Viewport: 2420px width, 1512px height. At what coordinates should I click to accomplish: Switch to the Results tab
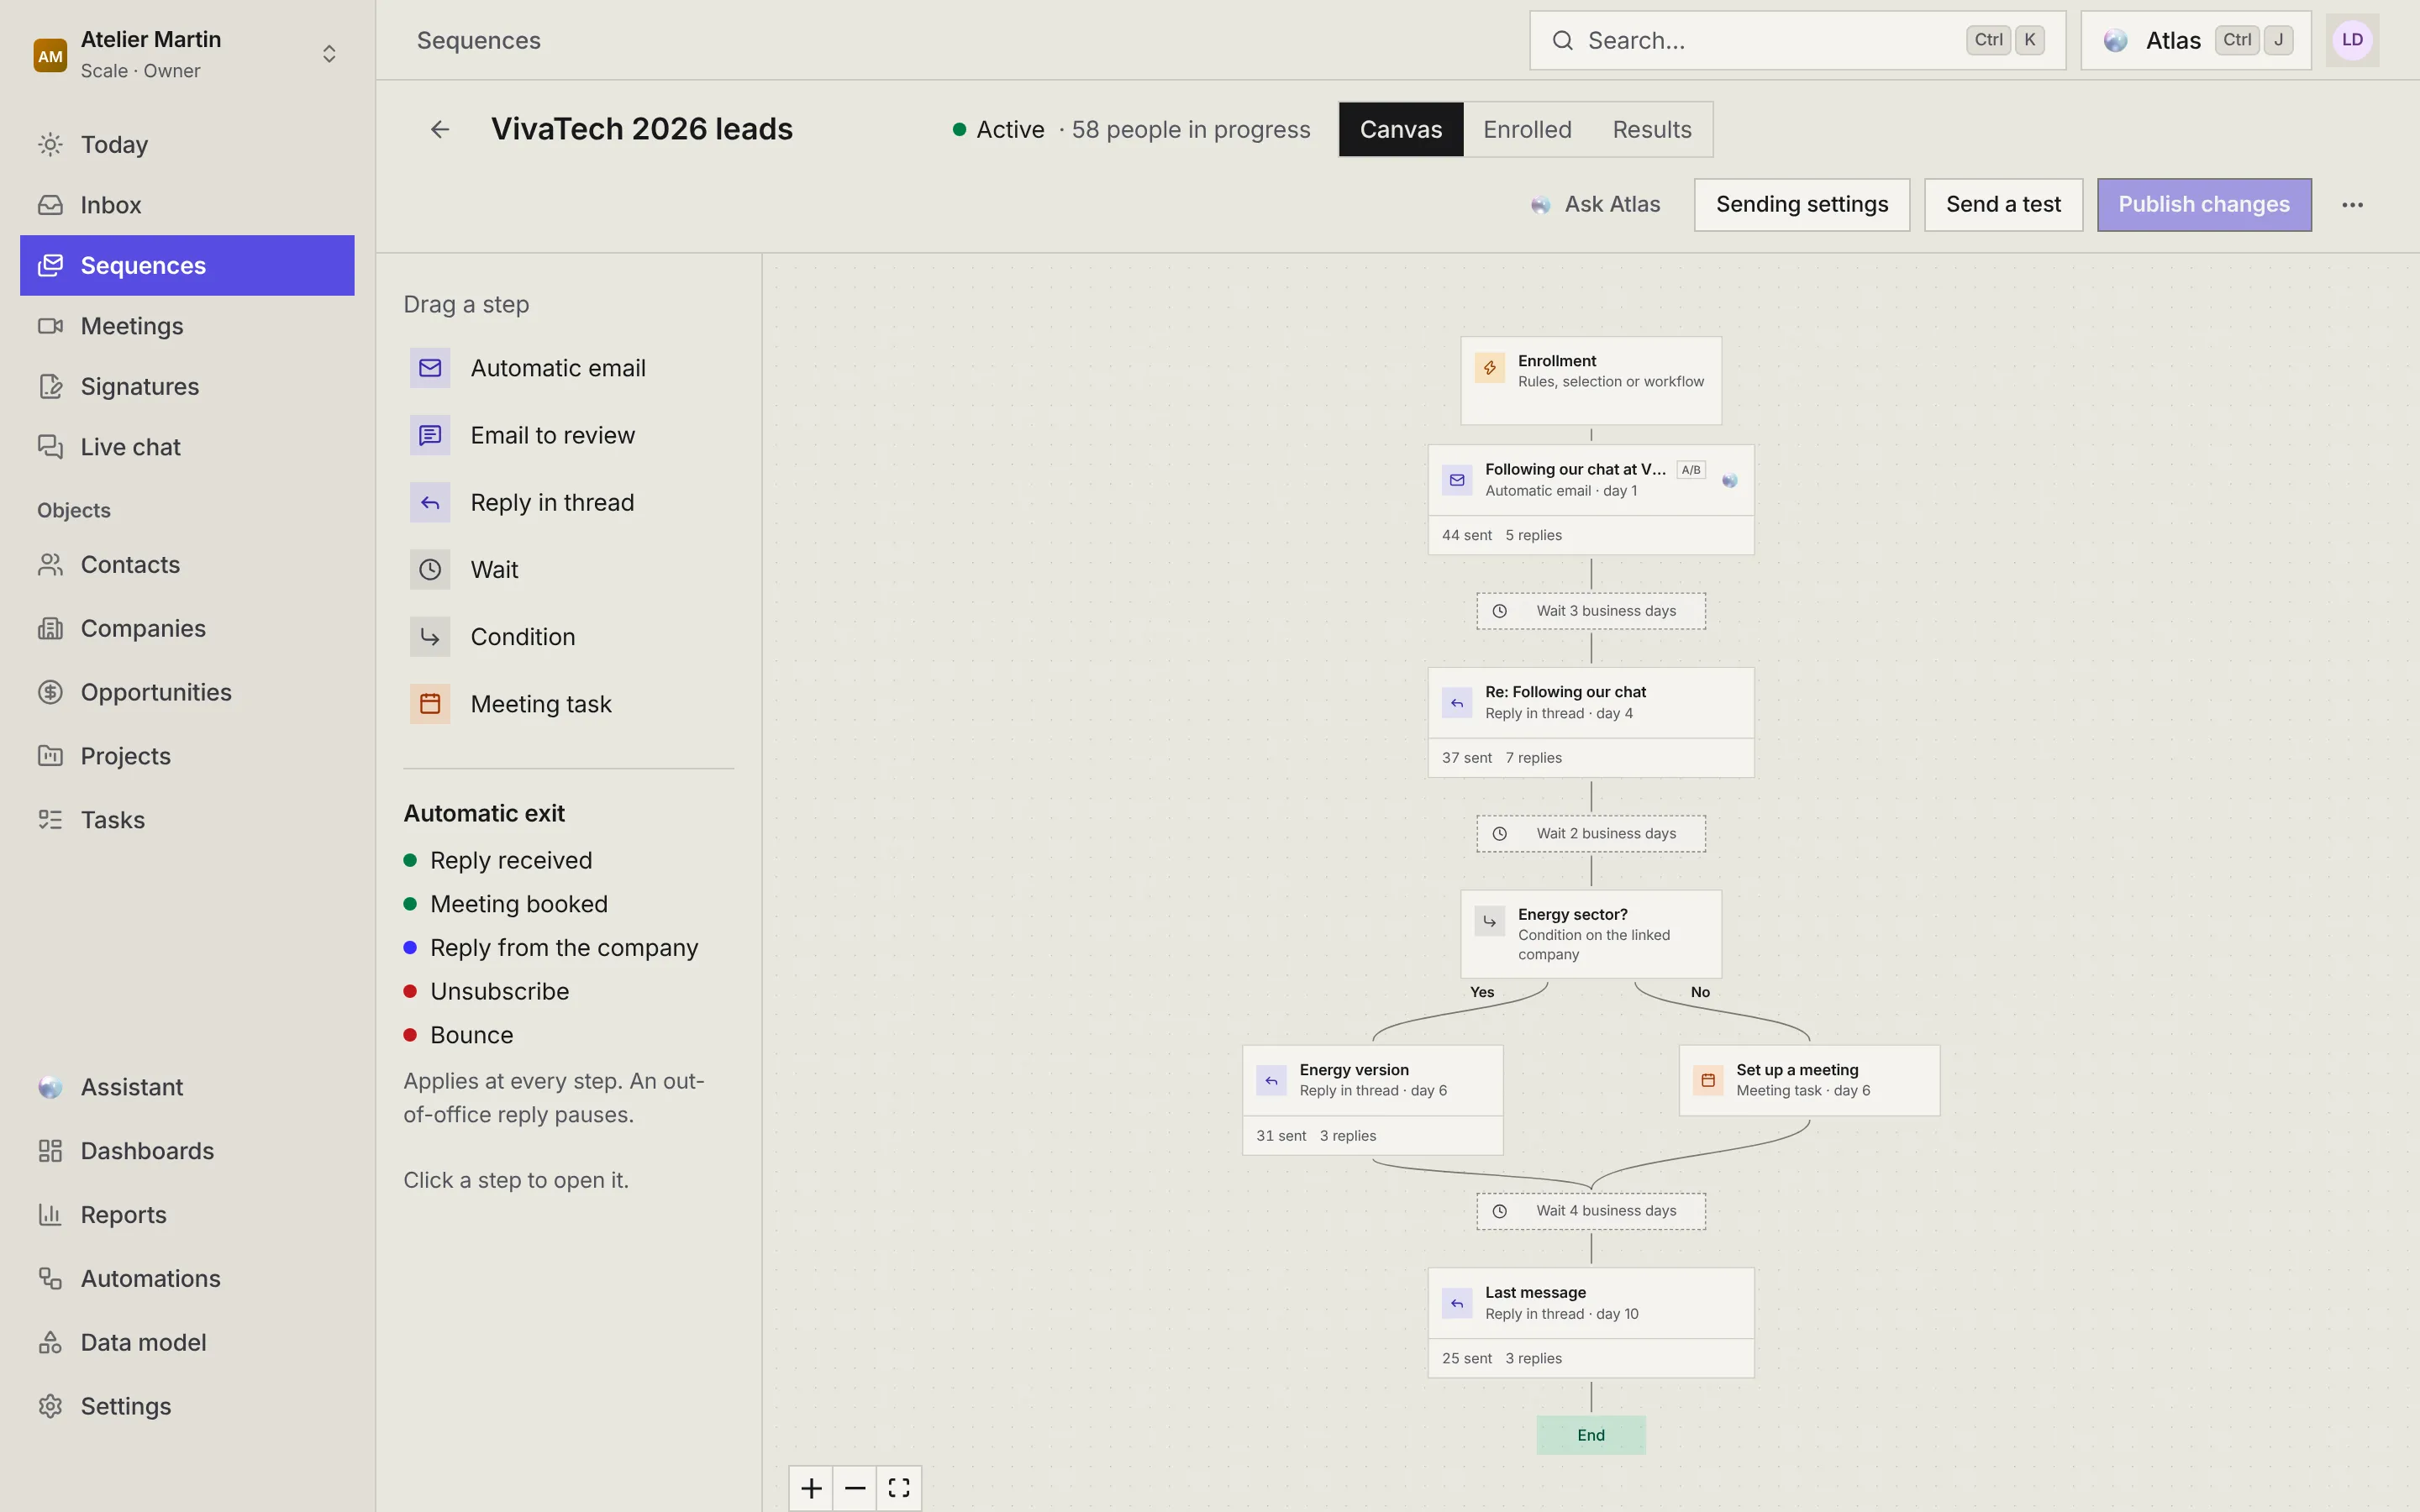click(1651, 129)
